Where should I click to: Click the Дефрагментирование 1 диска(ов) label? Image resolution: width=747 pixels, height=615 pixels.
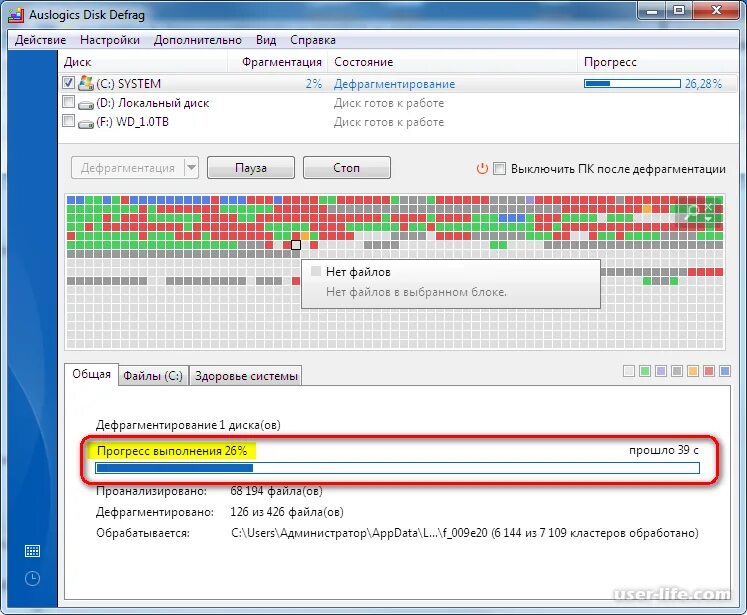click(x=188, y=424)
